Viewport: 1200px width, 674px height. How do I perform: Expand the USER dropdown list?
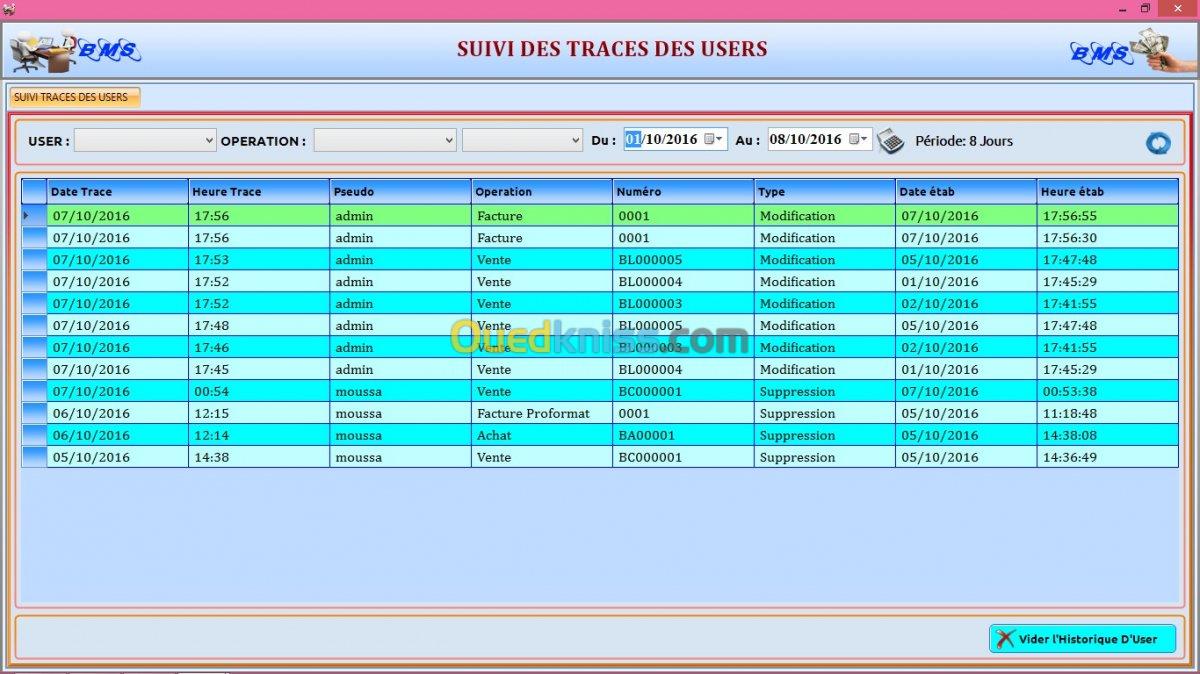click(208, 141)
